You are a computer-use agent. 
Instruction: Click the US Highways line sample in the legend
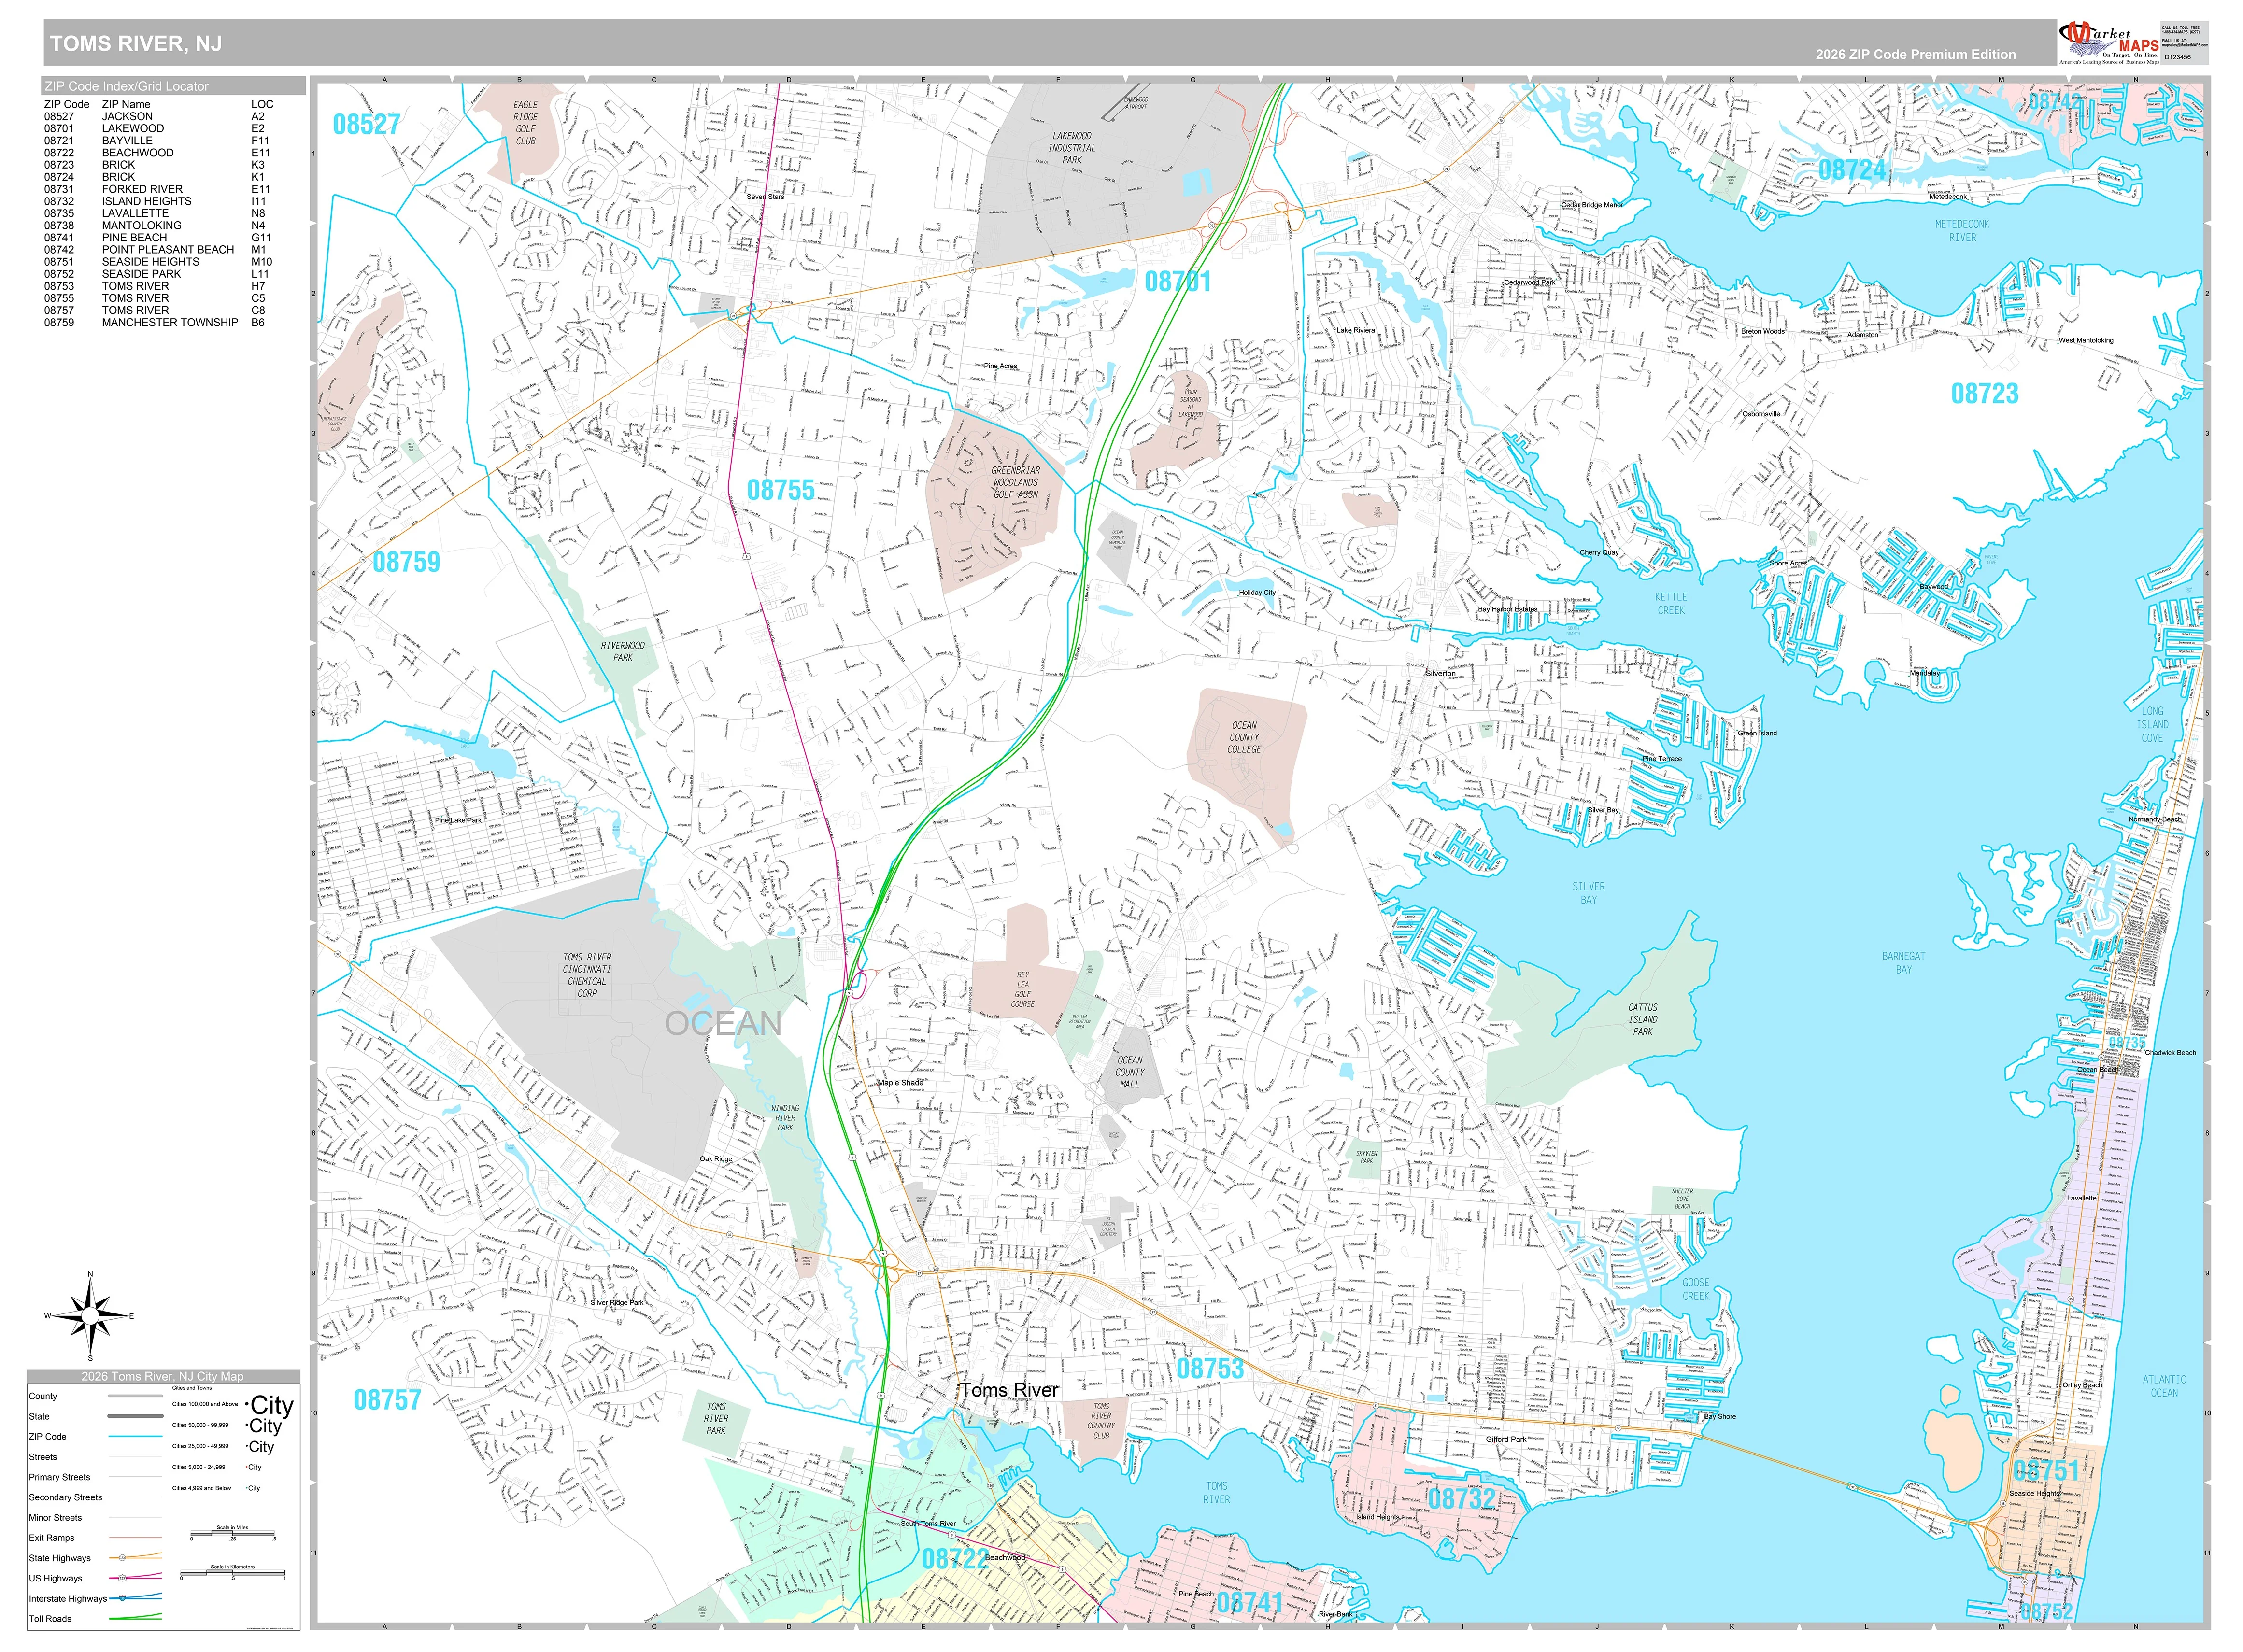[135, 1578]
